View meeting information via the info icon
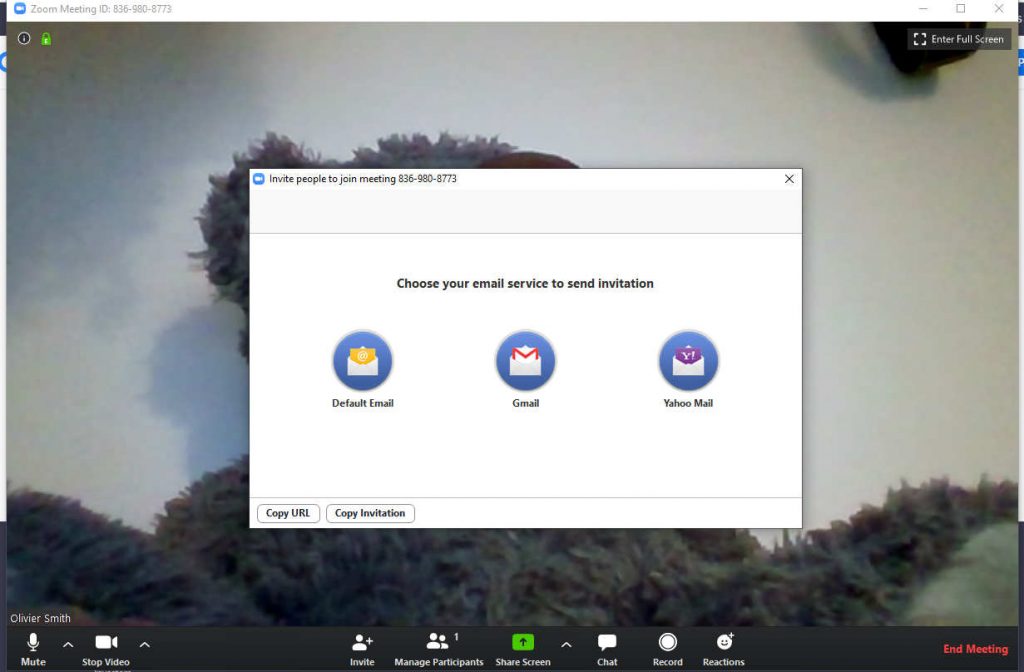Image resolution: width=1024 pixels, height=672 pixels. tap(23, 38)
